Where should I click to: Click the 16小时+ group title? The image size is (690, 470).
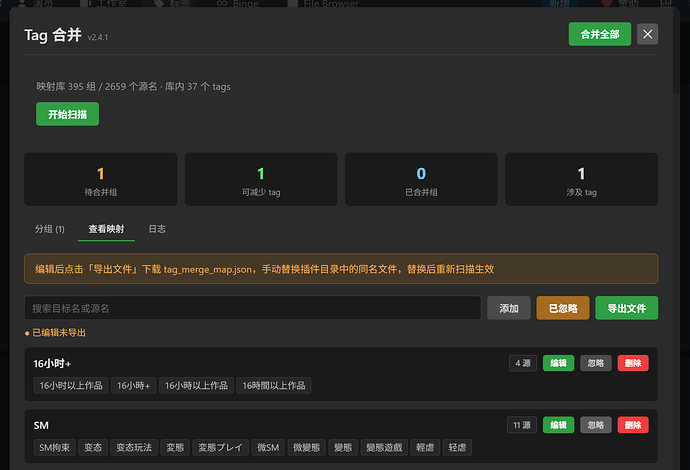point(52,364)
